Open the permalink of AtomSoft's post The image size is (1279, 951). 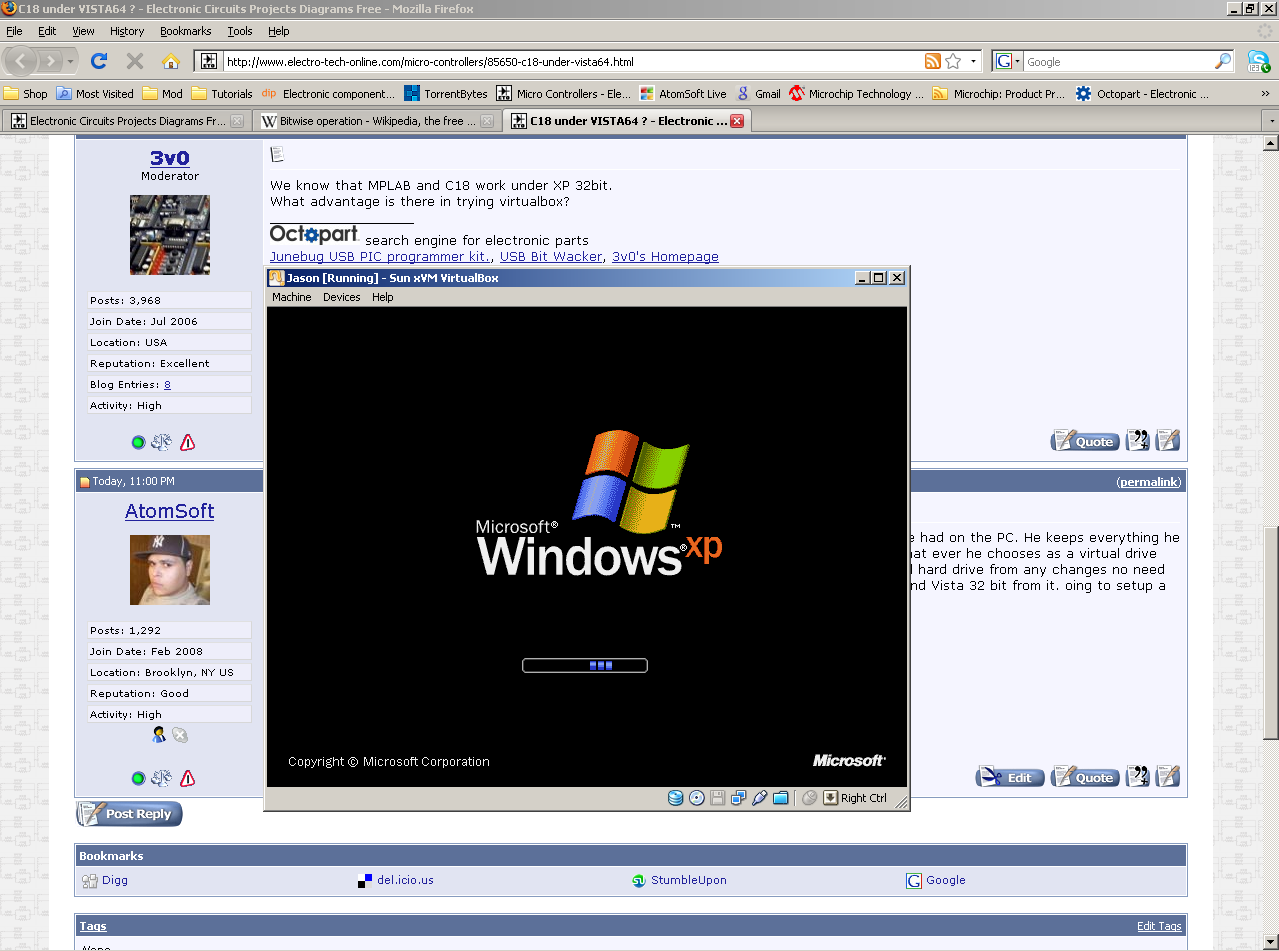pyautogui.click(x=1149, y=482)
